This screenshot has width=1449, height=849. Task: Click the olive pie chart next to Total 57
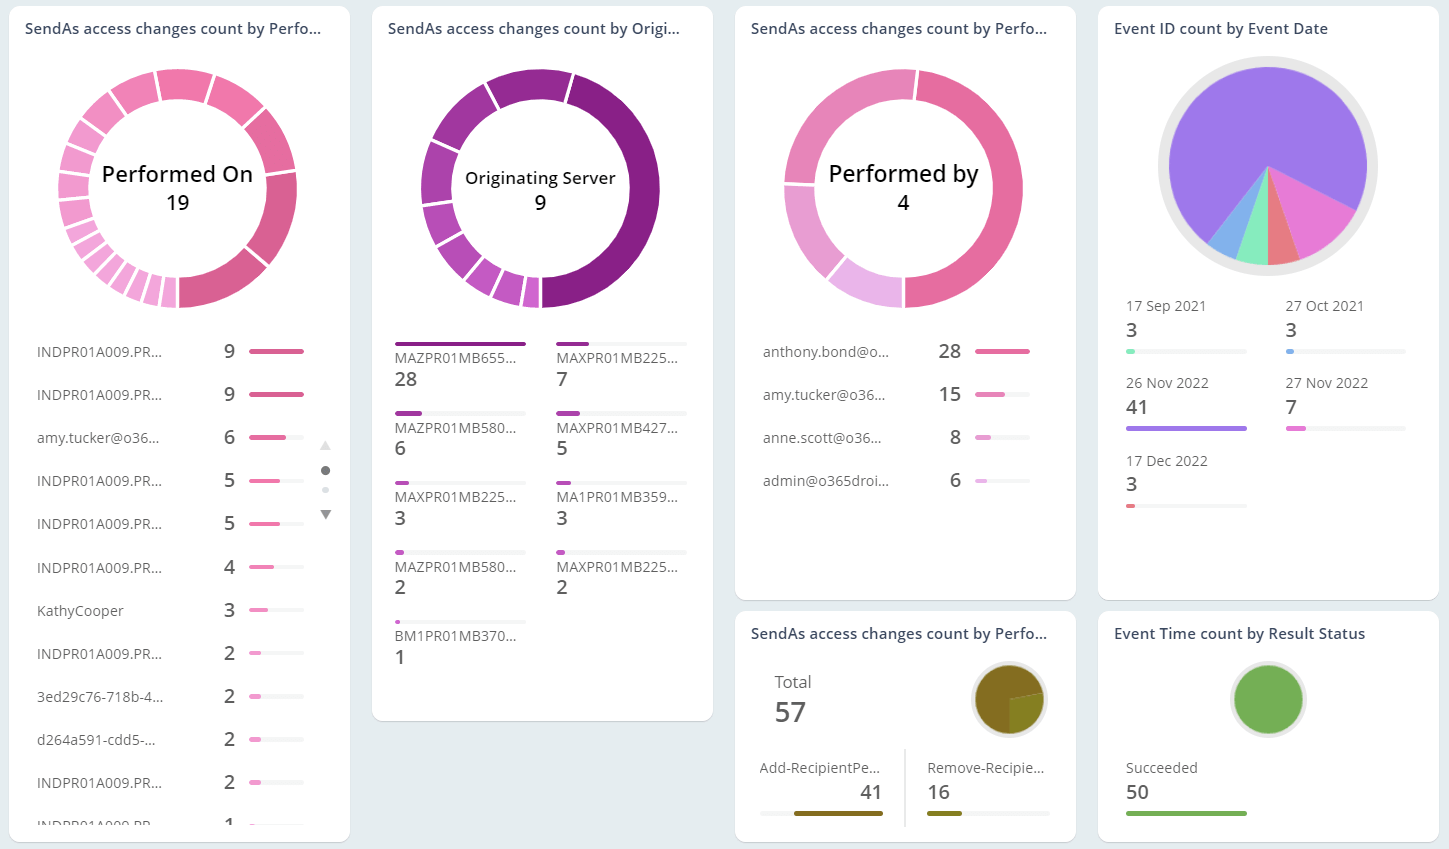[x=1009, y=699]
